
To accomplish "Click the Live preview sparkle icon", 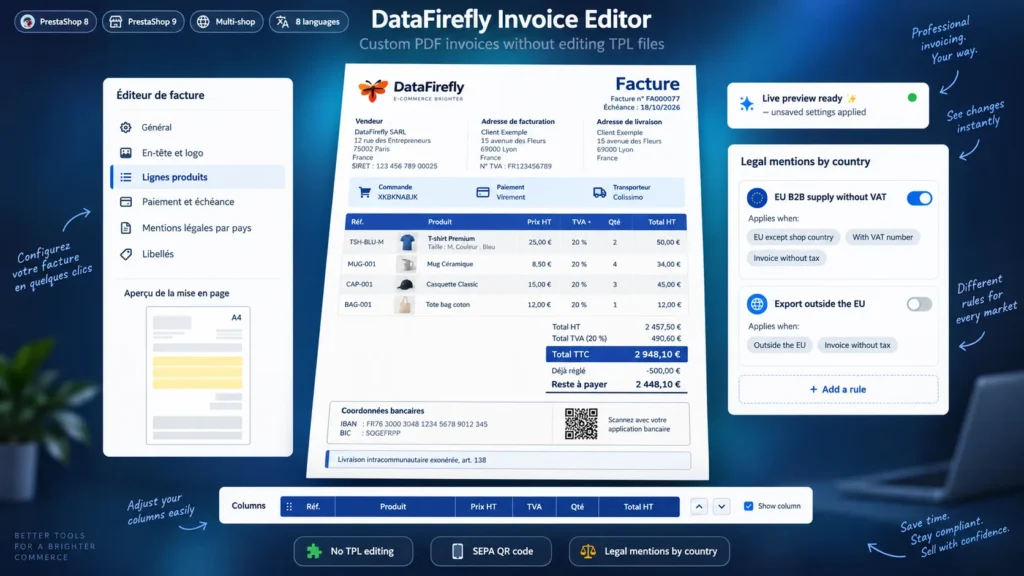I will click(746, 104).
